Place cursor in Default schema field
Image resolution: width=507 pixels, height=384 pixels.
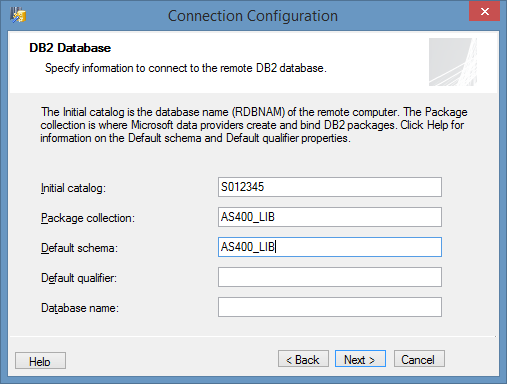pyautogui.click(x=330, y=247)
